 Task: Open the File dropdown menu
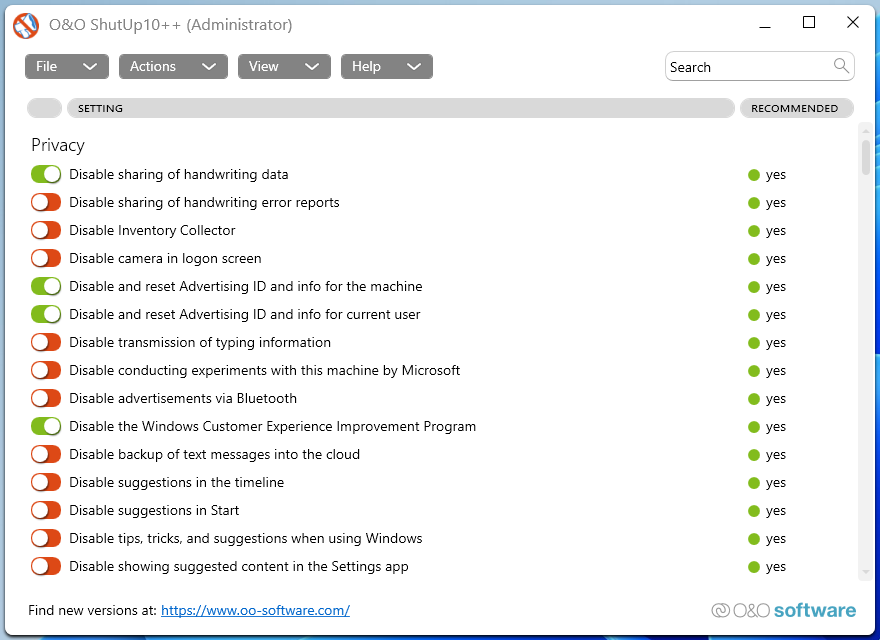coord(67,66)
